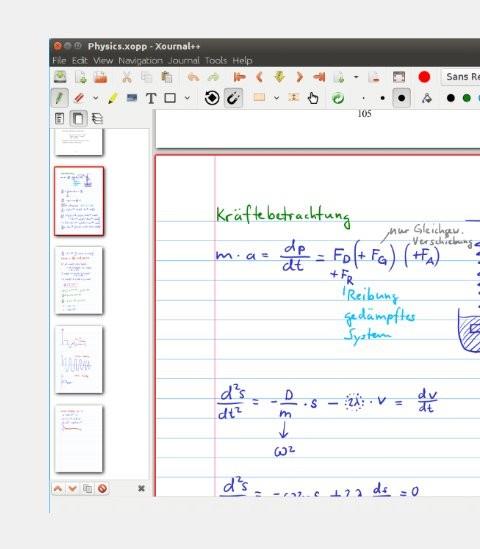Select the Pen tool
Viewport: 480px width, 549px height.
[x=60, y=98]
